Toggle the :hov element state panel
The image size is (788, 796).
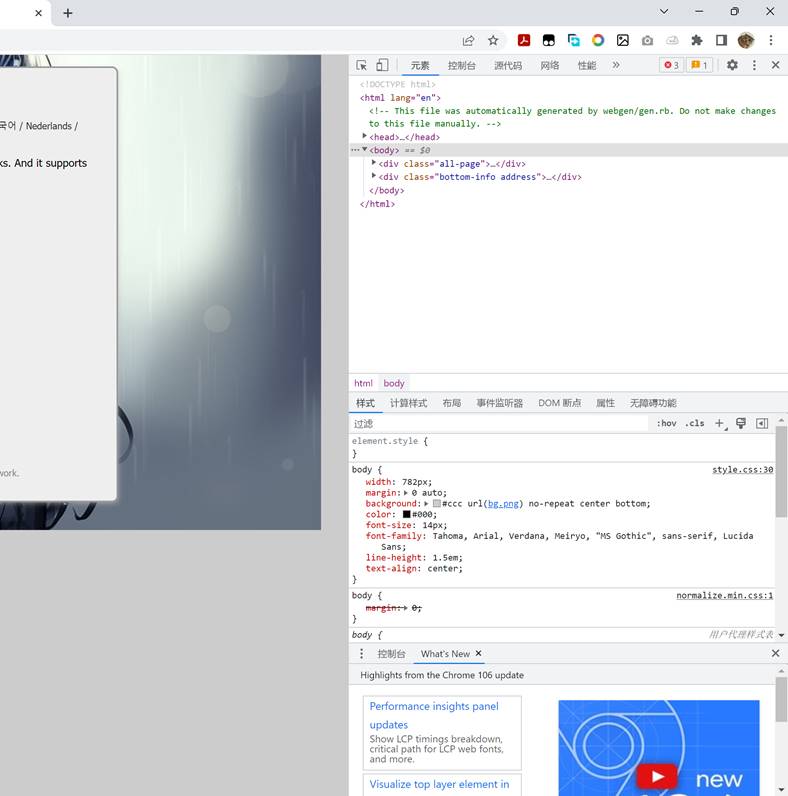[666, 423]
